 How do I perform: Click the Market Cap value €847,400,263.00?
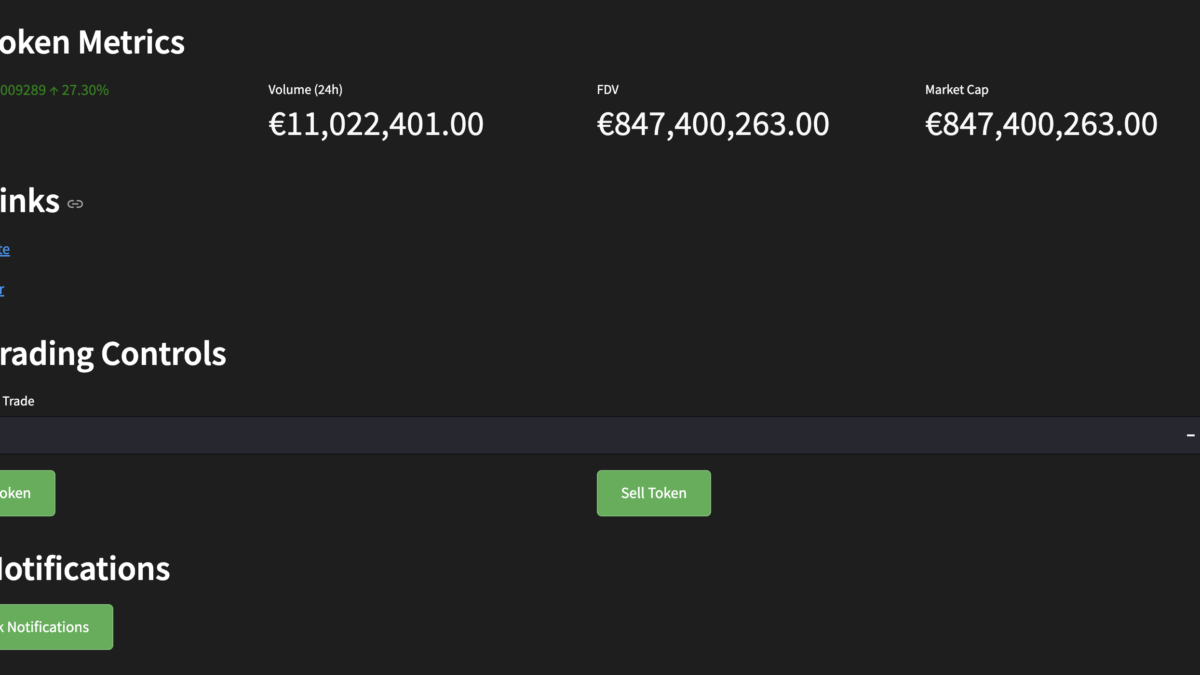1041,124
